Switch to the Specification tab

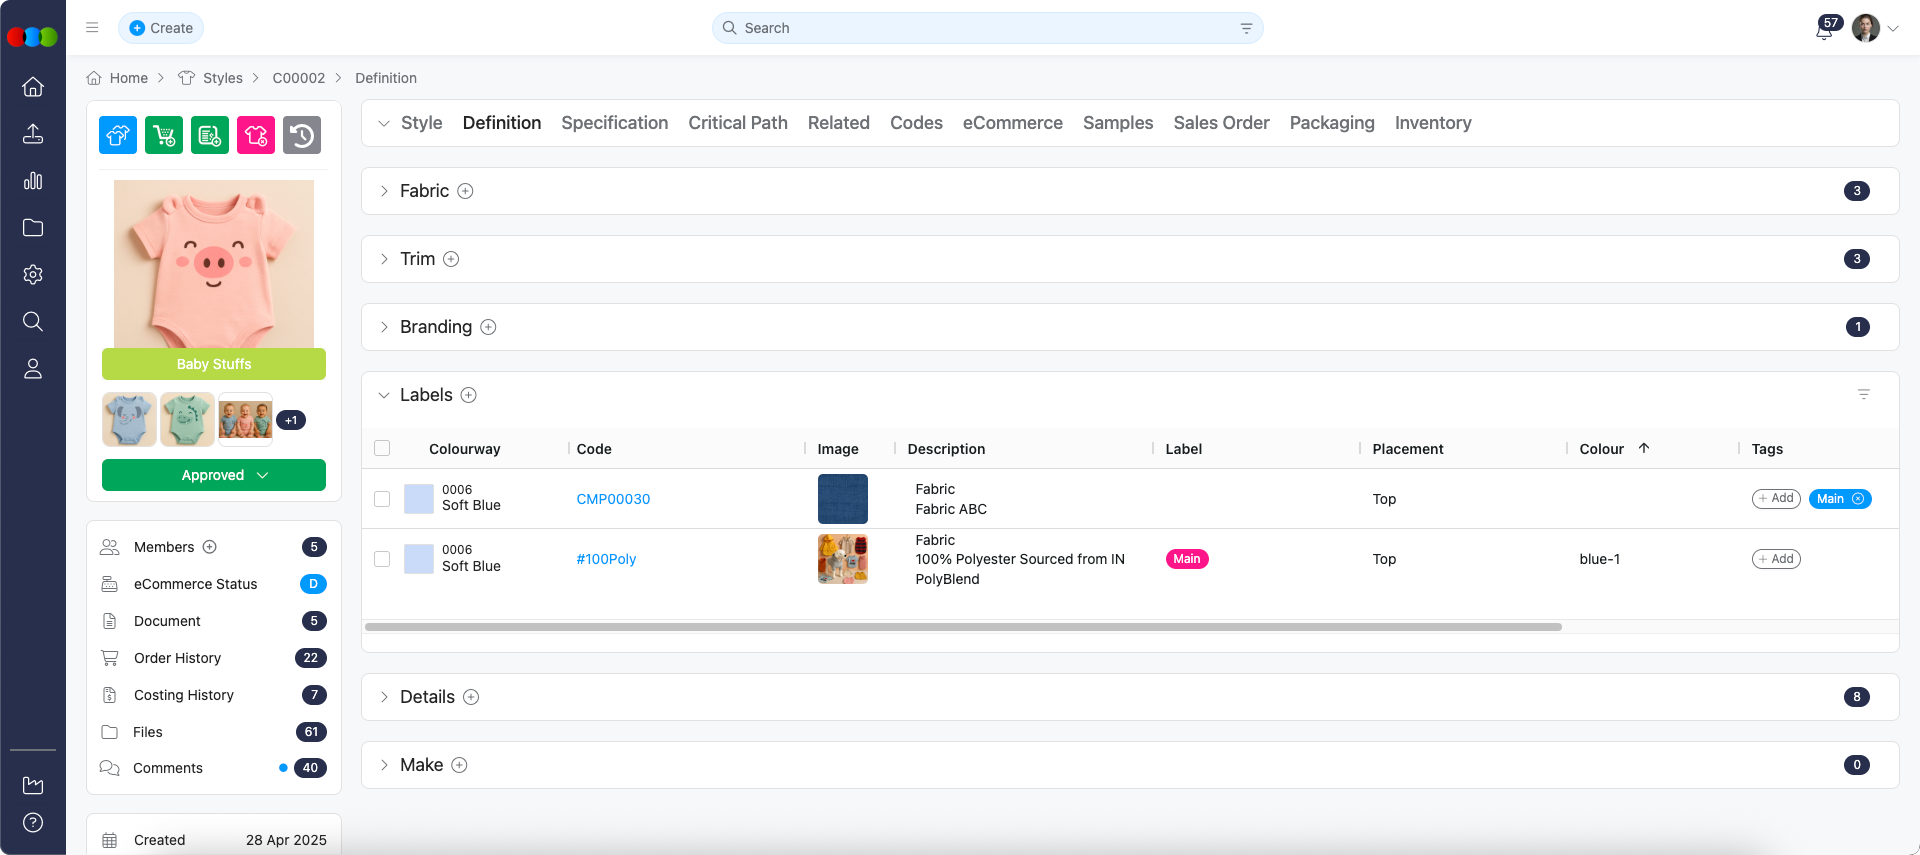614,123
